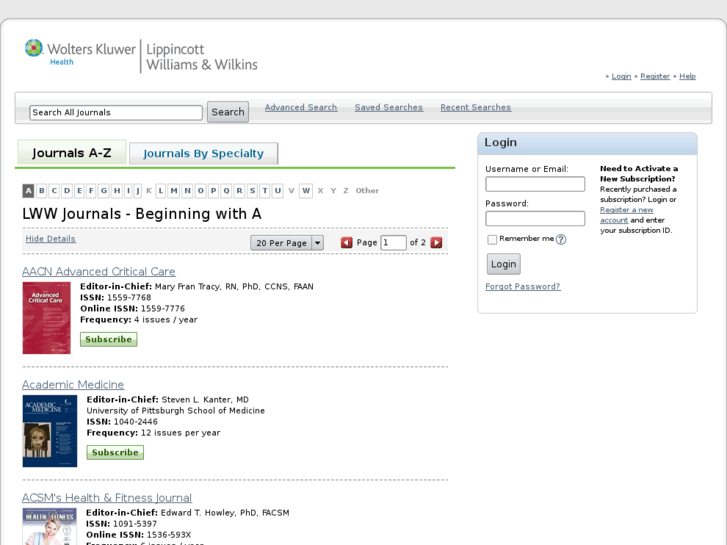
Task: Select letter P in alphabet index
Action: [x=213, y=191]
